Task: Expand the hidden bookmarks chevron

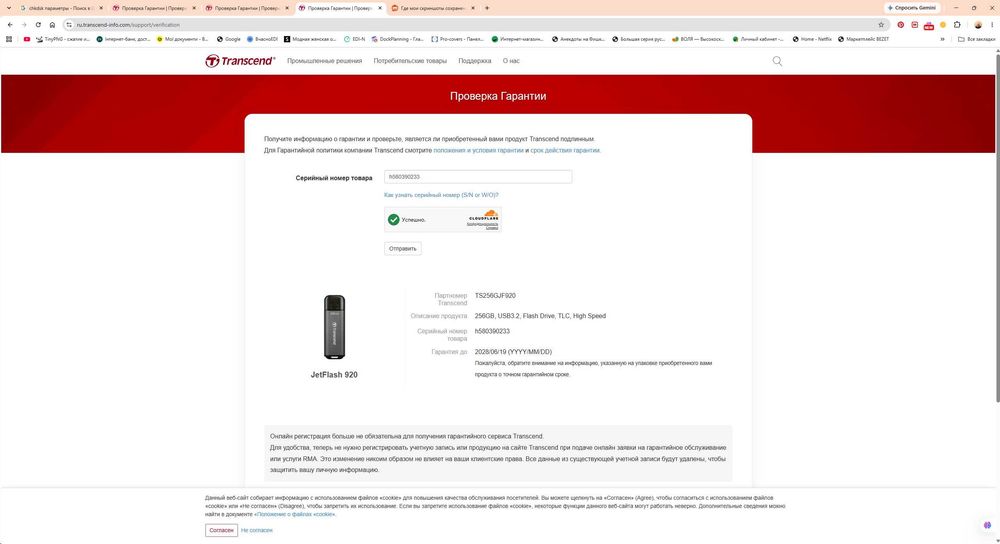Action: tap(943, 39)
